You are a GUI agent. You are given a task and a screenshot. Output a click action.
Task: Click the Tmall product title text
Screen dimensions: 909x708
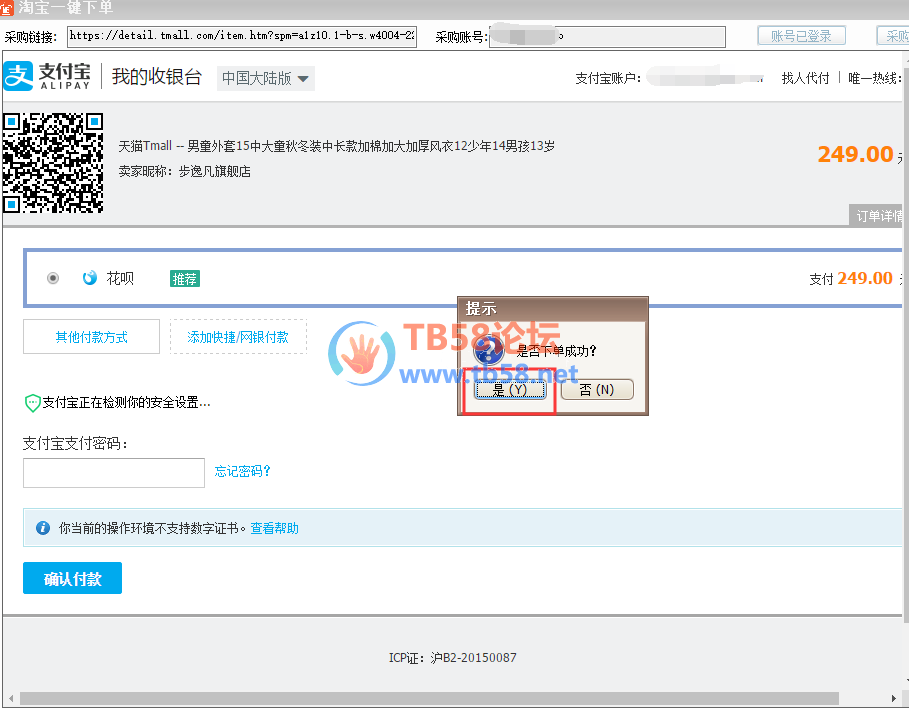click(336, 146)
